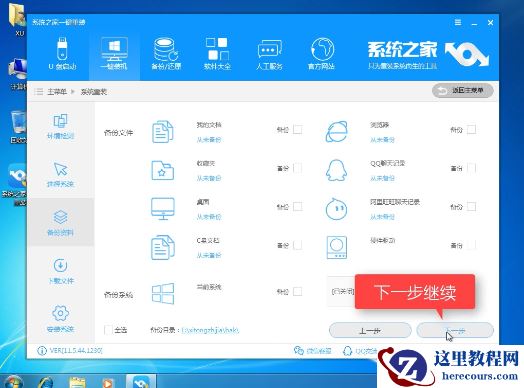Click 从未备份 link under QQ聊天记录
This screenshot has height=388, width=524.
tap(382, 178)
